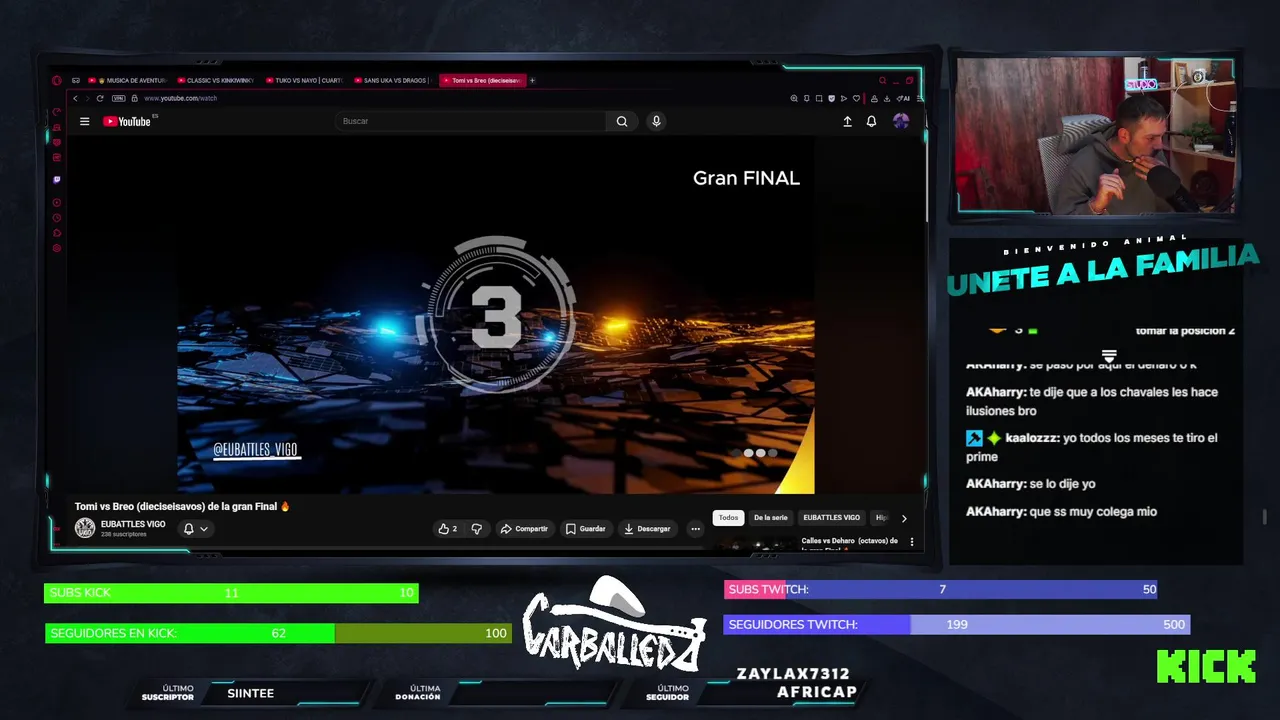Screen dimensions: 1280x720
Task: Click the SUBS TWITCH goal bar
Action: click(x=941, y=589)
